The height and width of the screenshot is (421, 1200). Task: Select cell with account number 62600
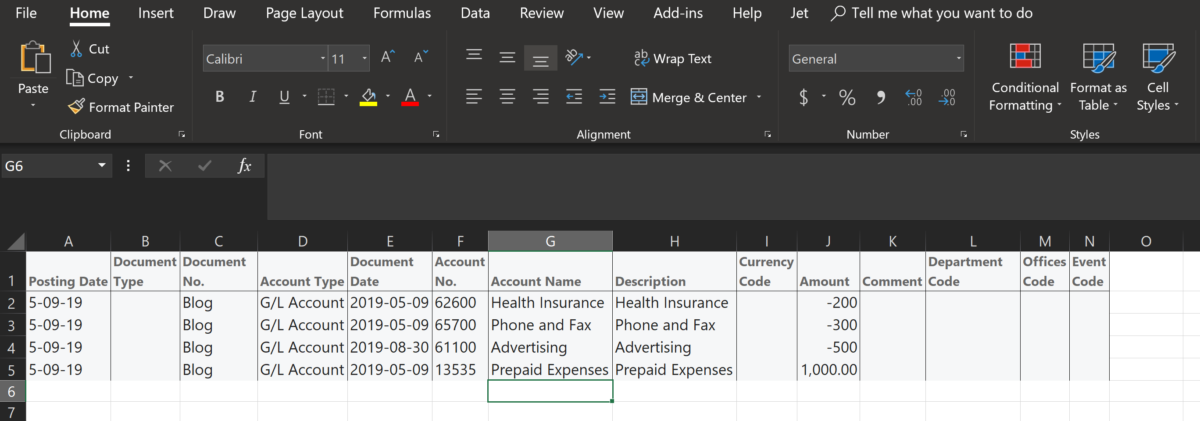pos(460,302)
